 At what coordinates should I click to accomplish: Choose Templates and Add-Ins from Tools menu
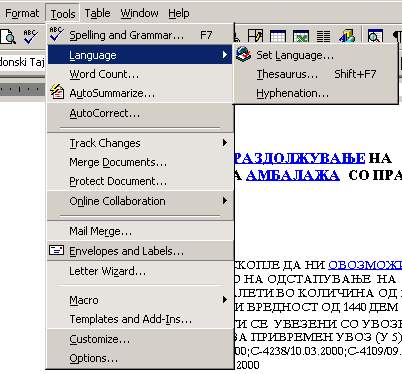140,319
